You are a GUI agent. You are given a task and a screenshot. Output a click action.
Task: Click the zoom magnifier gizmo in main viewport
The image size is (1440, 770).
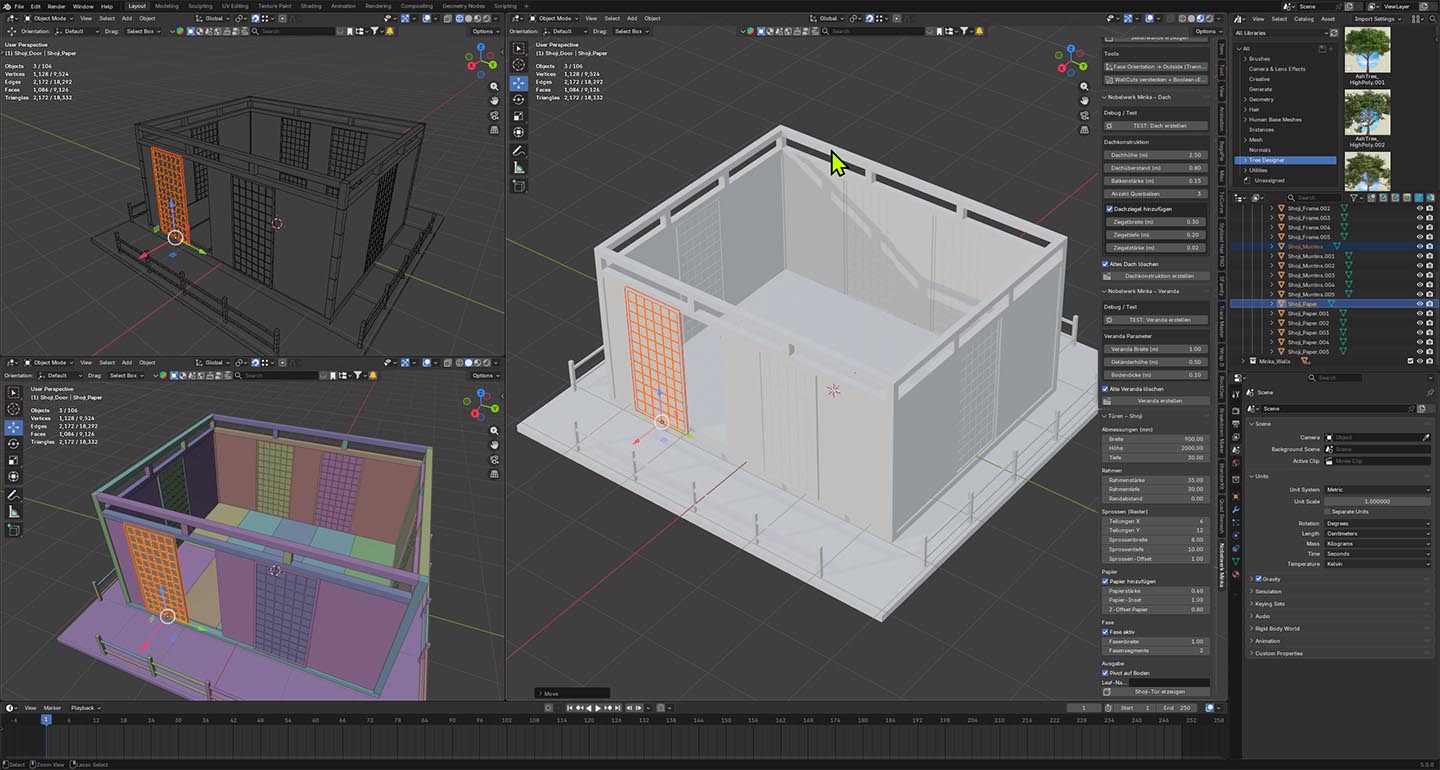pyautogui.click(x=1085, y=85)
